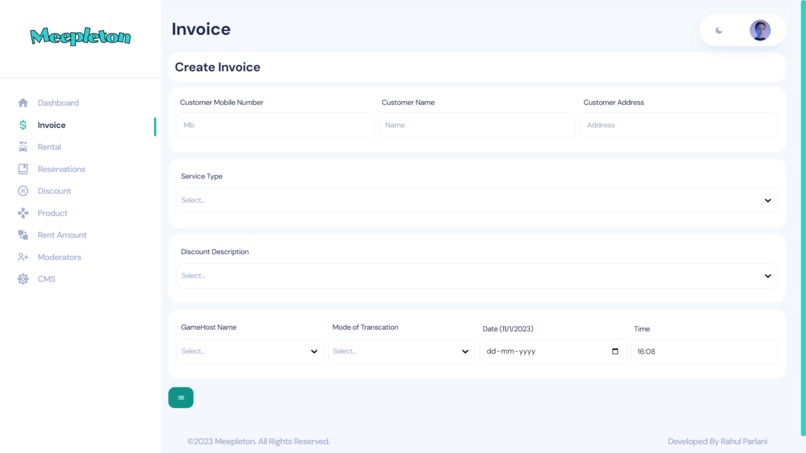Click the Invoice page title

point(201,29)
